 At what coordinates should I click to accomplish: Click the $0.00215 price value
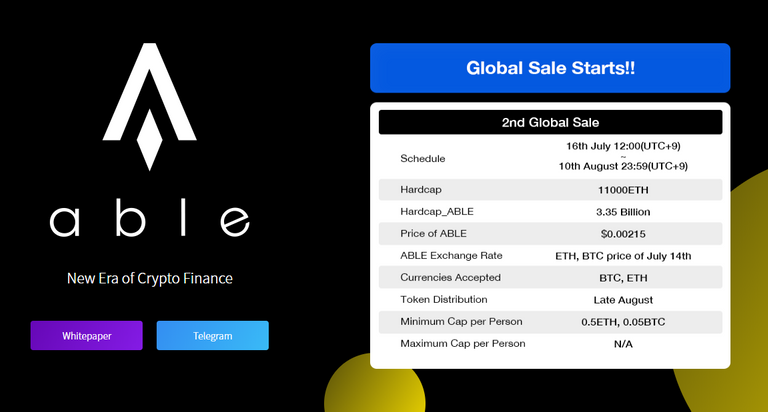[x=623, y=234]
